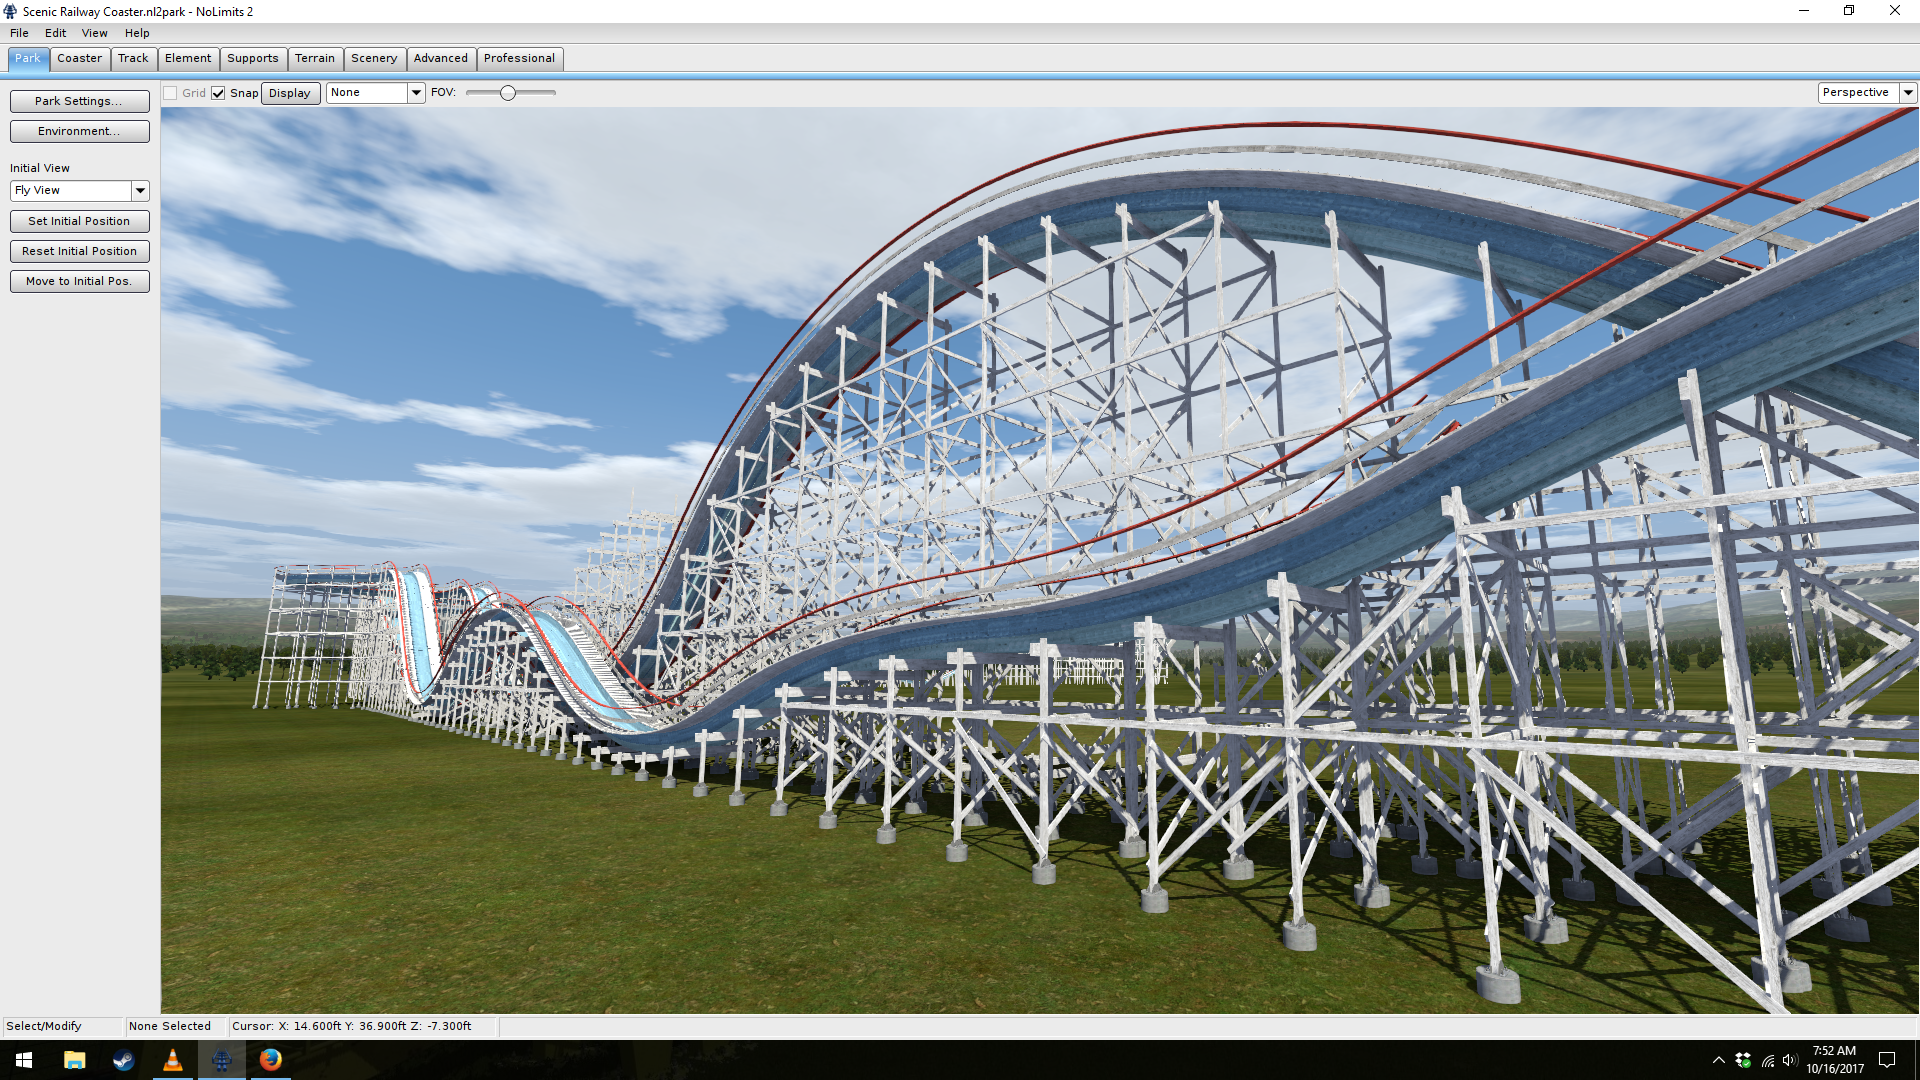Launch Steam from the taskbar

click(123, 1060)
